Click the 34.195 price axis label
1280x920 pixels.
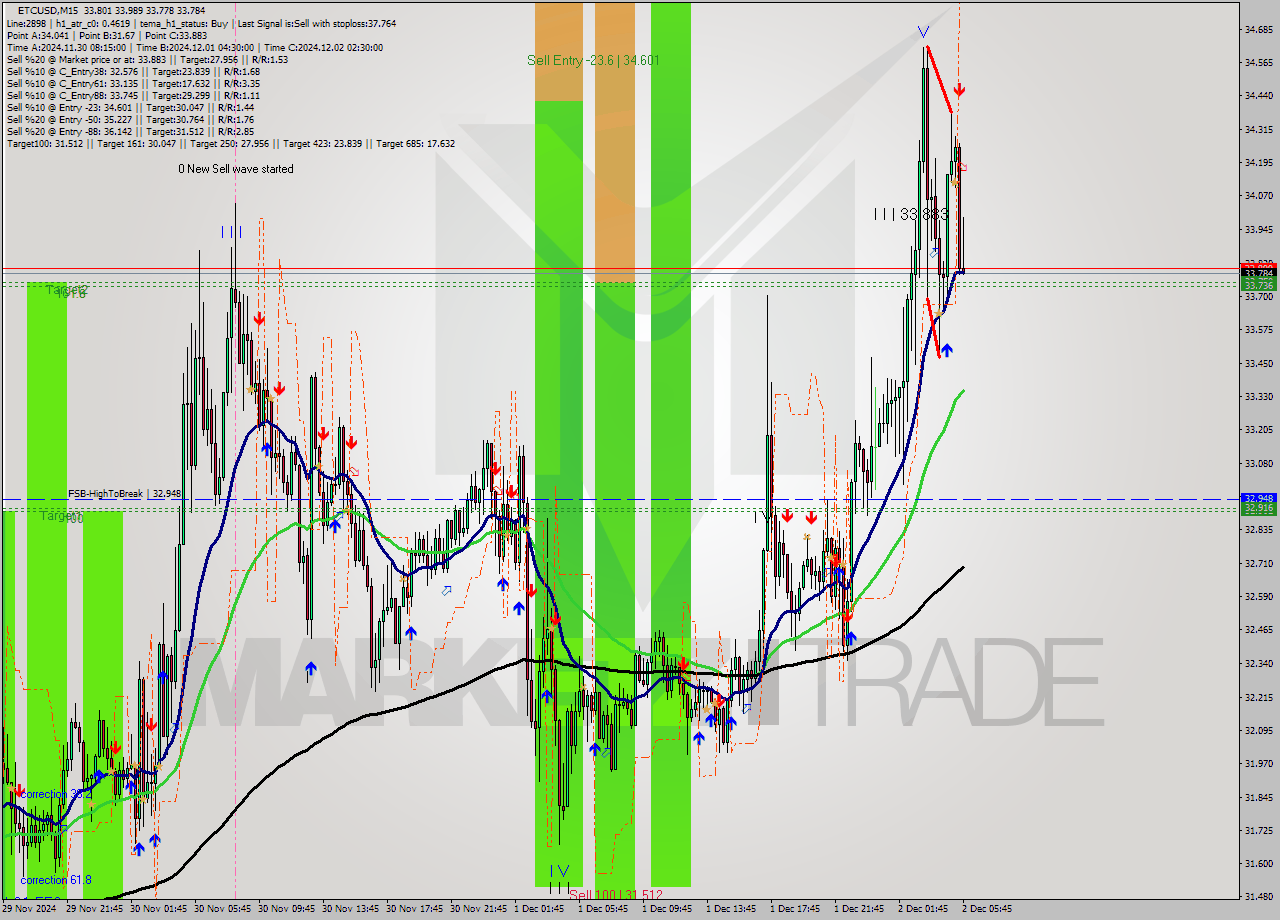(x=1260, y=162)
